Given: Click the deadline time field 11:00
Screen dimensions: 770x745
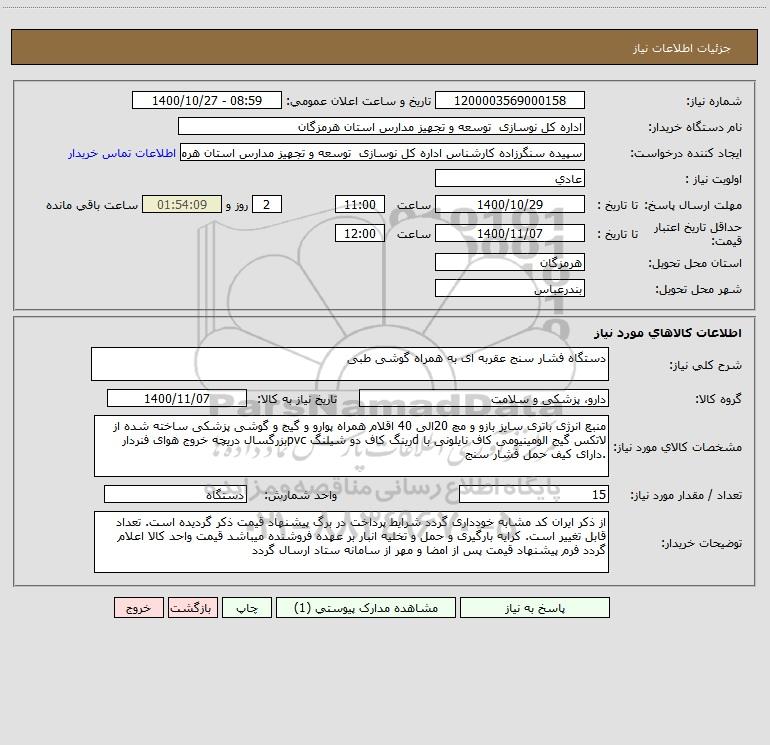Looking at the screenshot, I should tap(359, 204).
